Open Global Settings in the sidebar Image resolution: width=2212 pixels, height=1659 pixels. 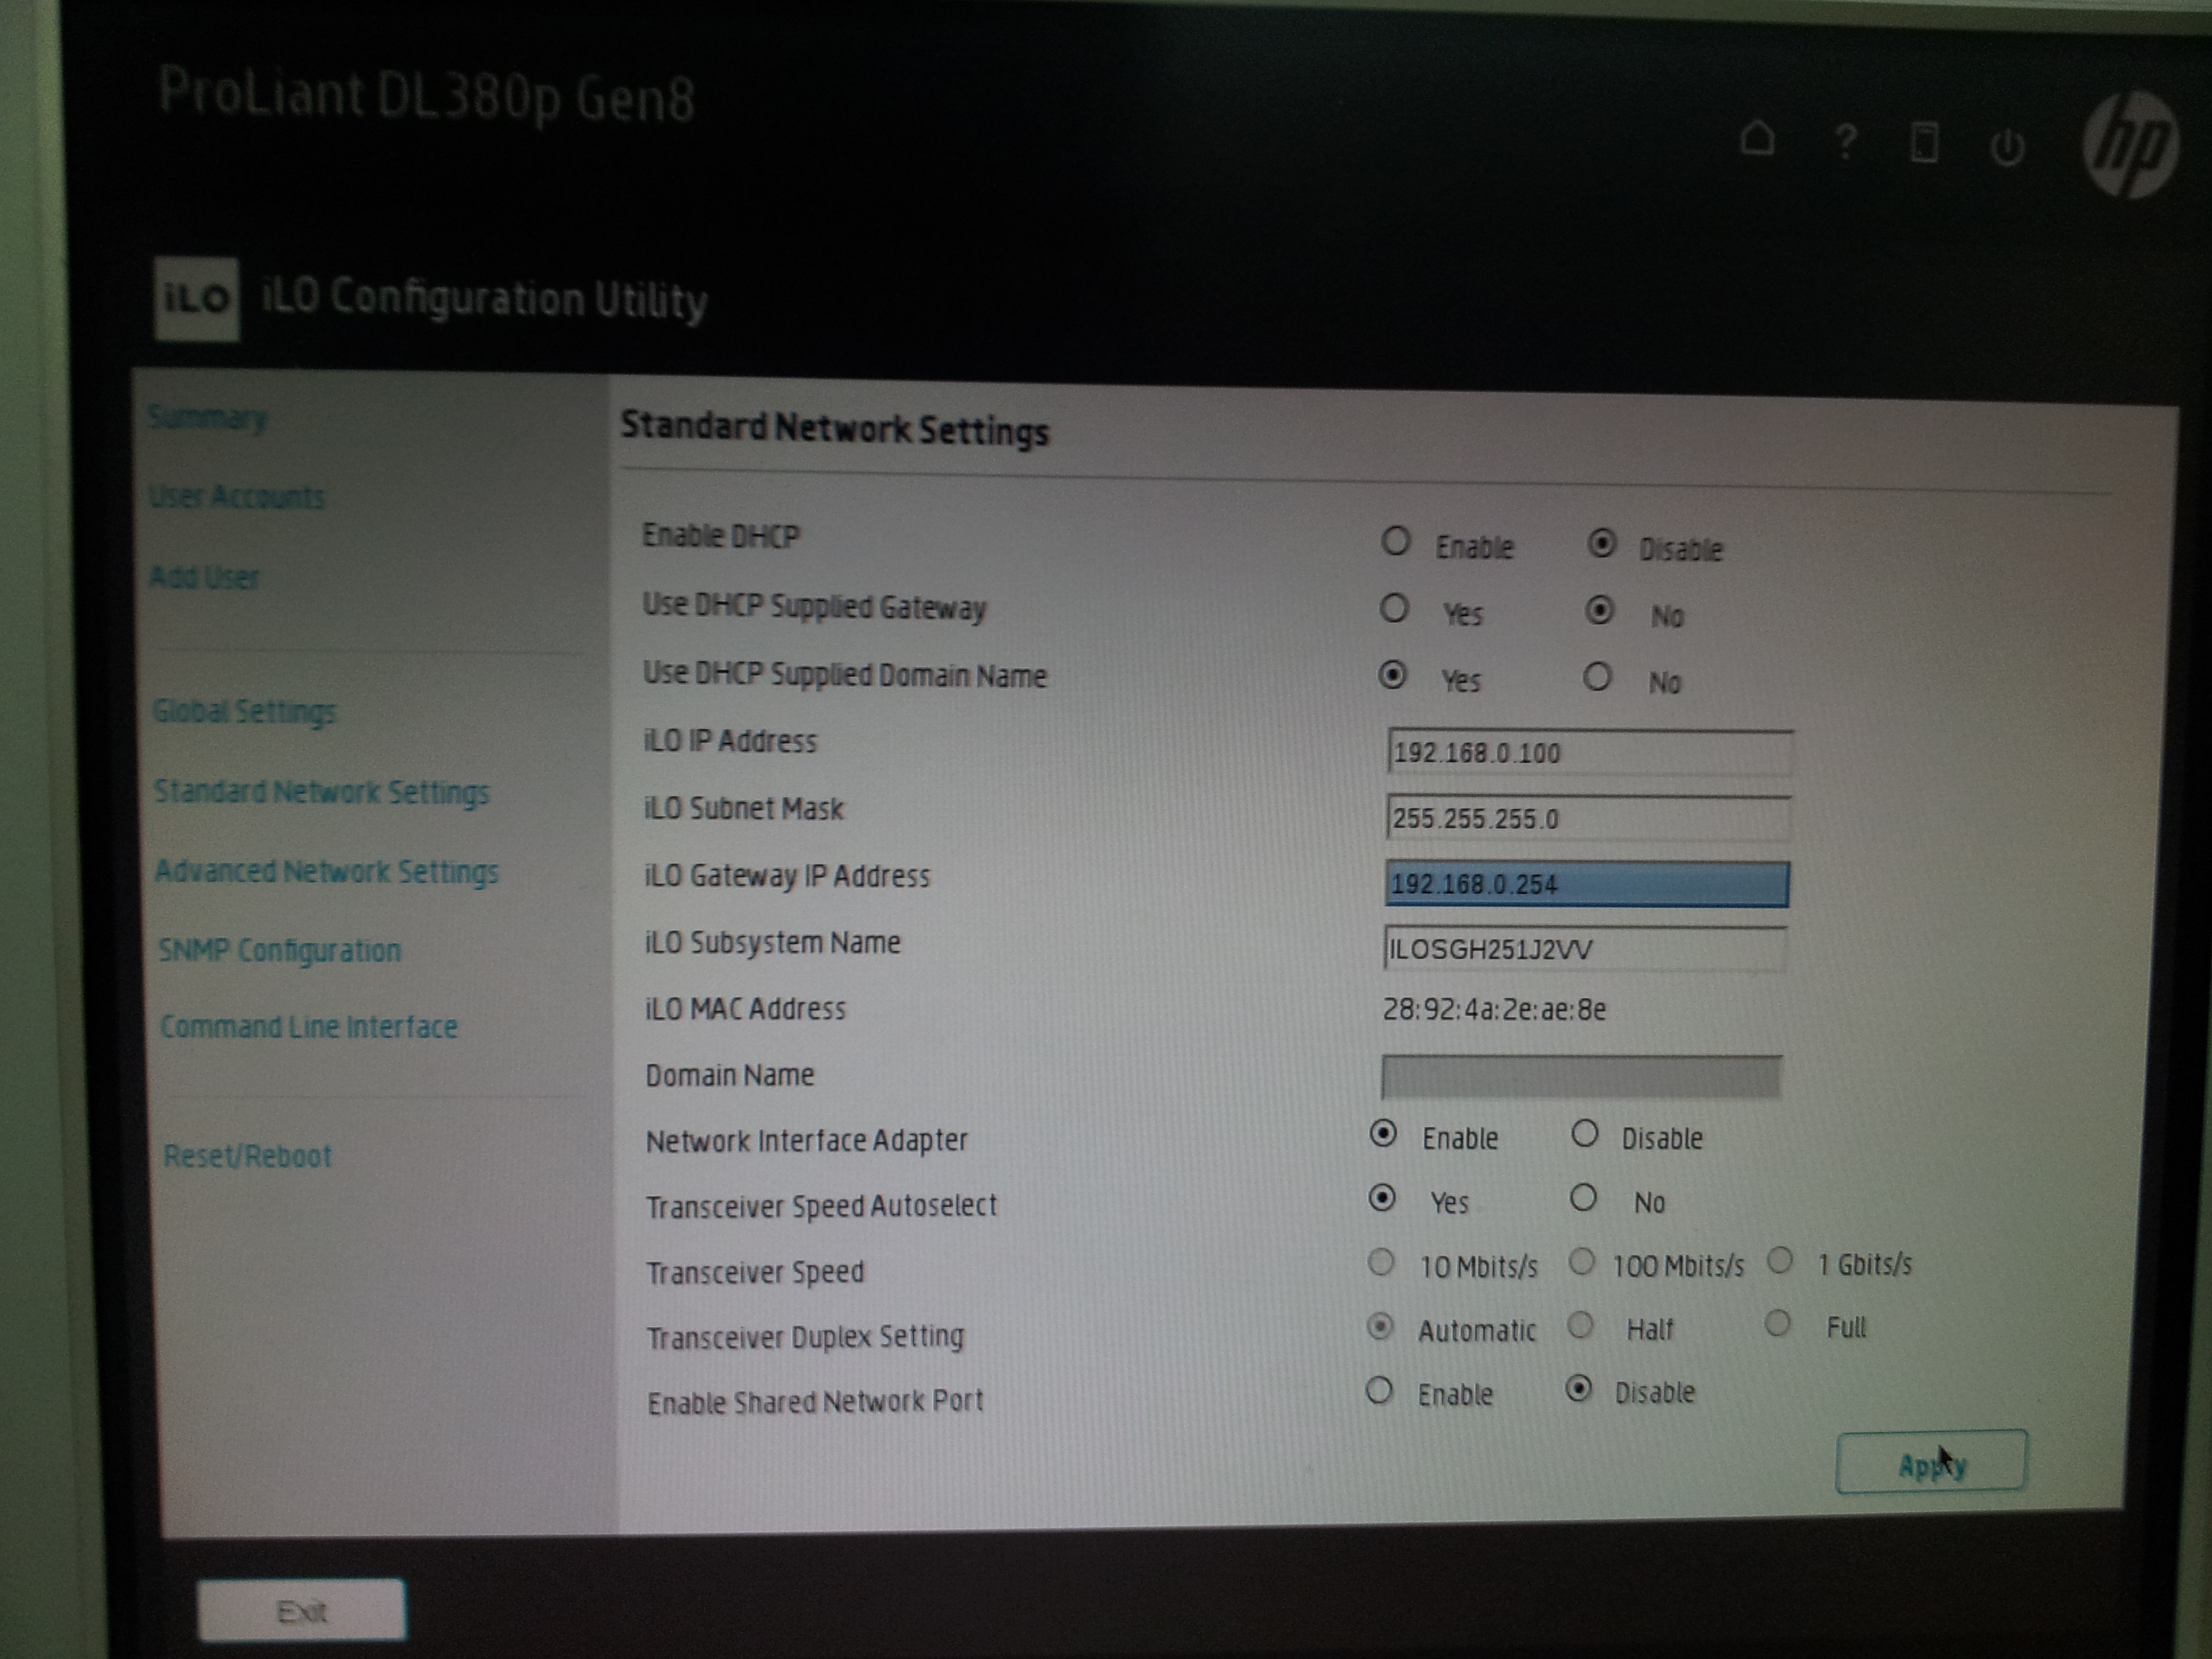(244, 711)
